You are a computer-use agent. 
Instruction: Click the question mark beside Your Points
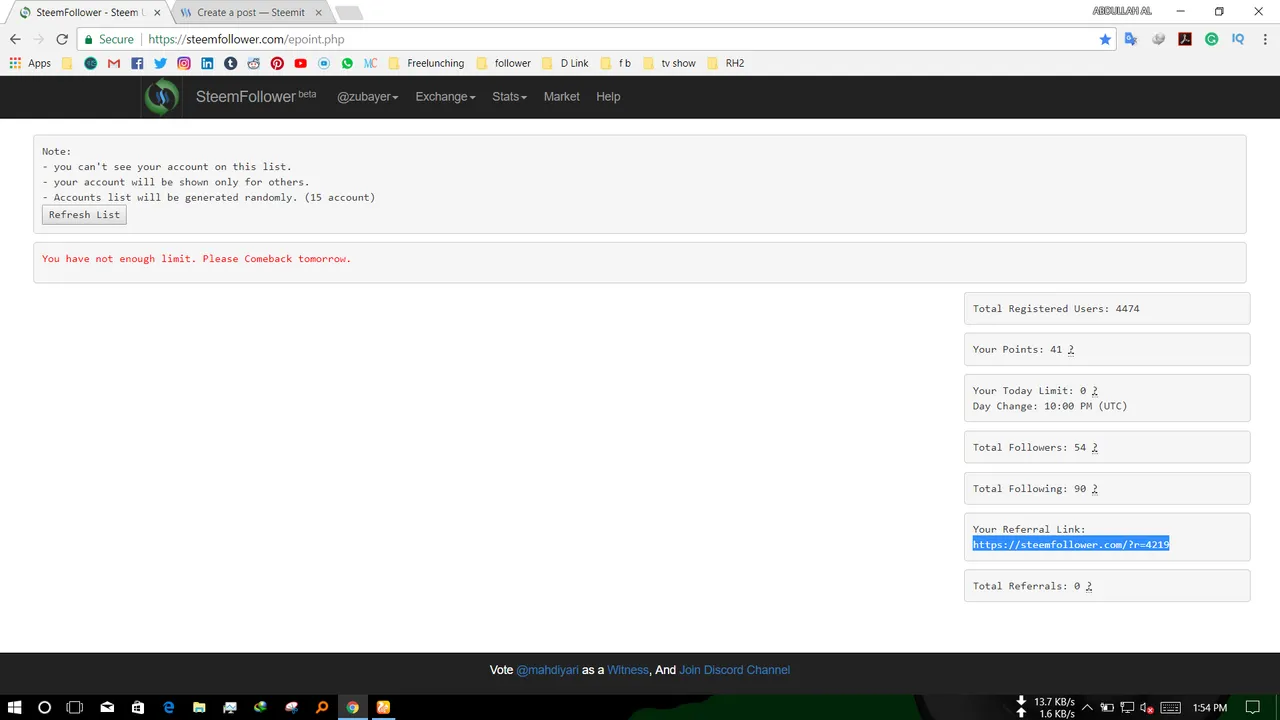point(1071,350)
